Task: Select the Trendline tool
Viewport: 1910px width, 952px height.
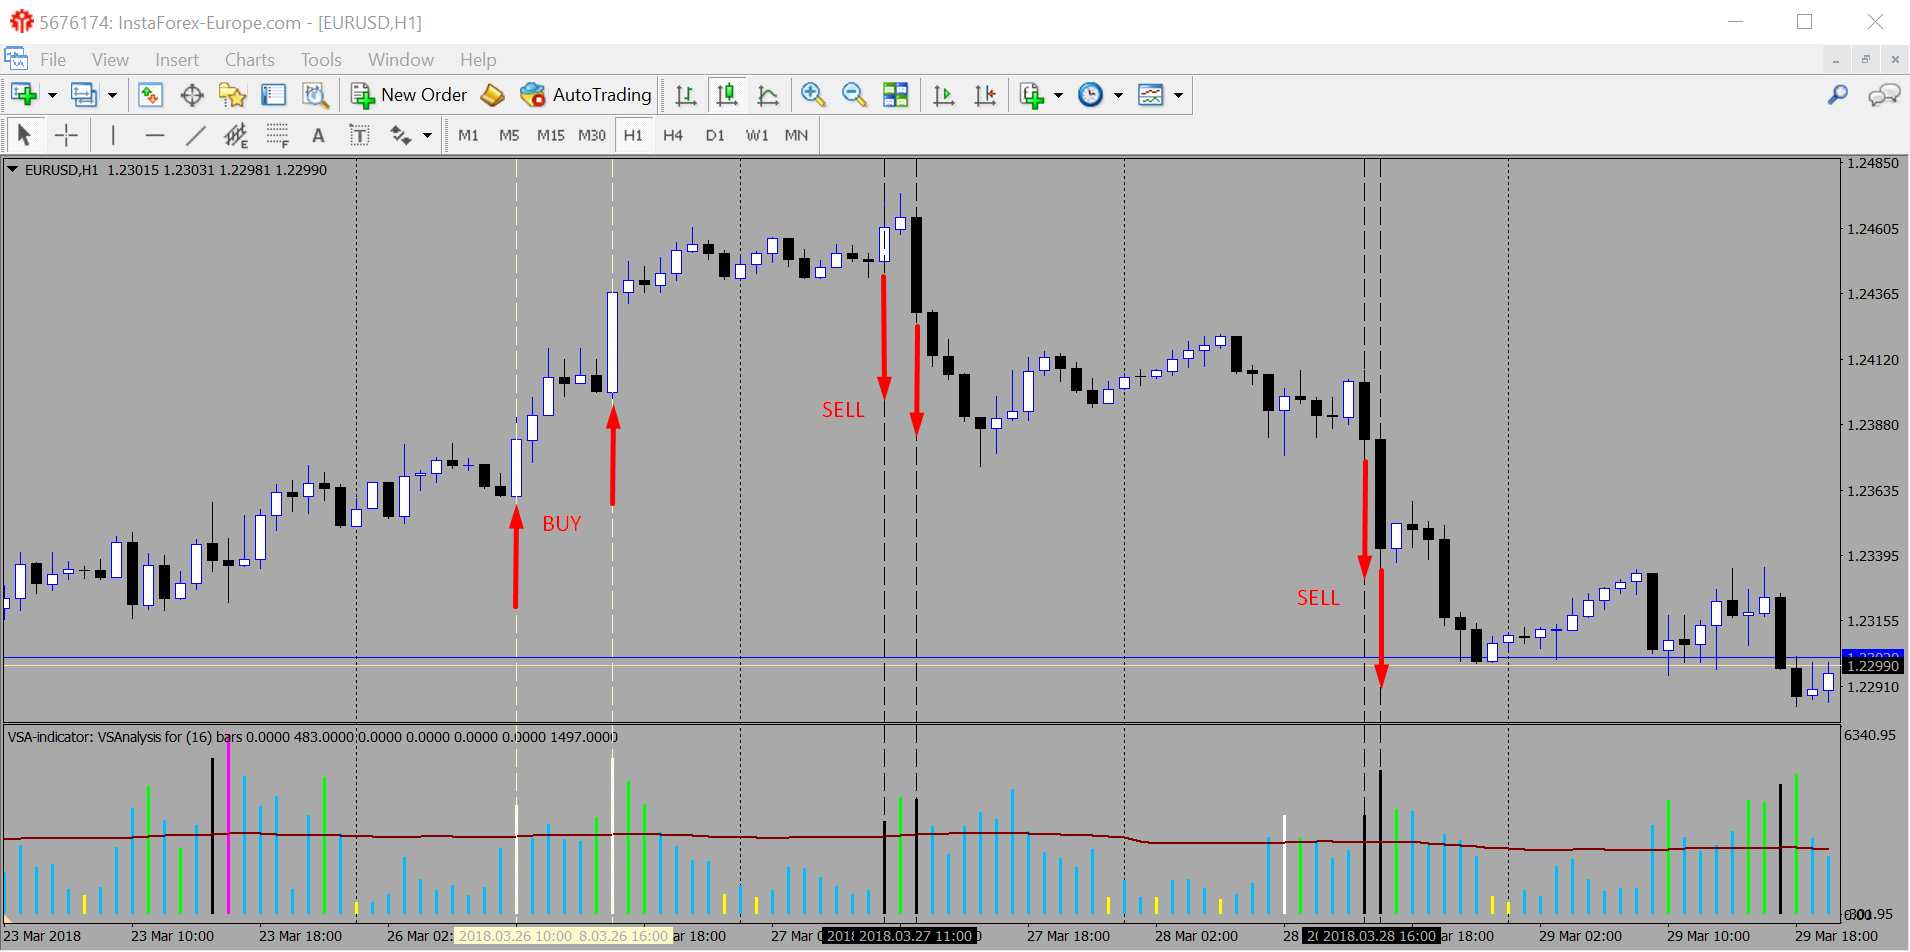Action: [x=196, y=135]
